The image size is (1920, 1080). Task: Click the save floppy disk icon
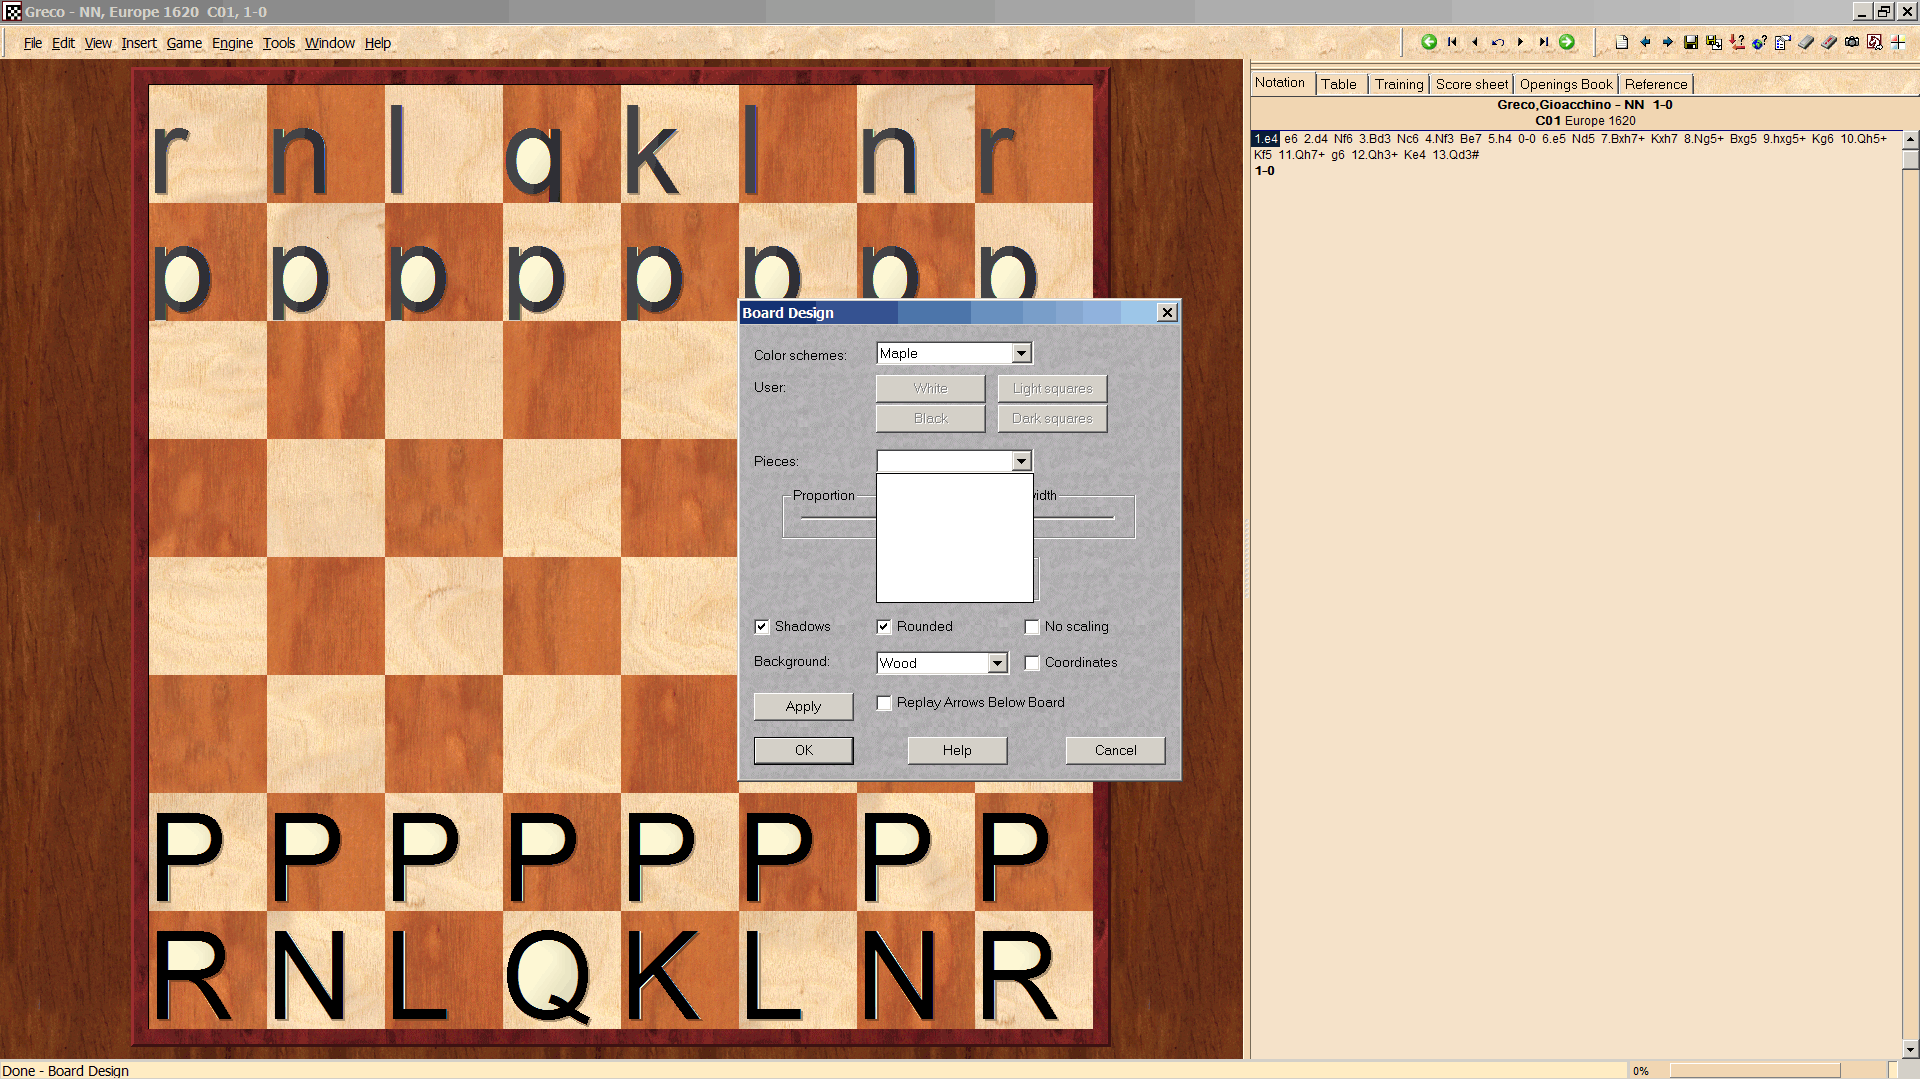1690,42
